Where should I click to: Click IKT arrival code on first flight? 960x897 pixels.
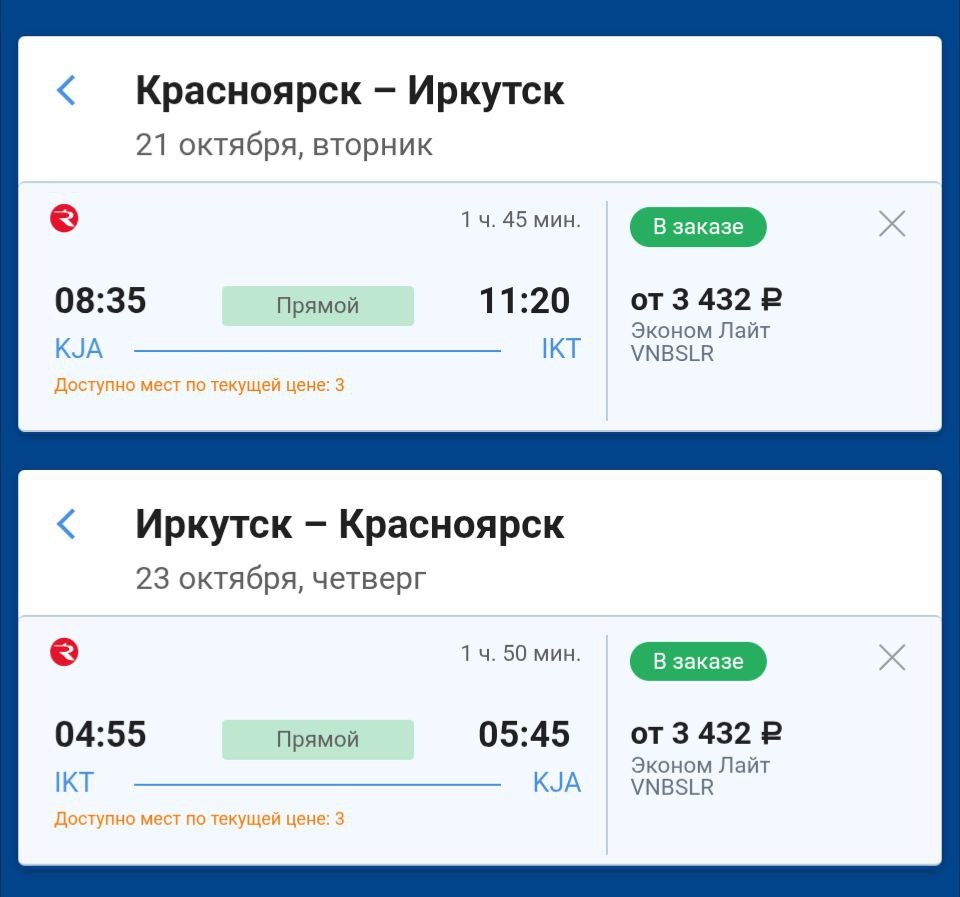(560, 349)
